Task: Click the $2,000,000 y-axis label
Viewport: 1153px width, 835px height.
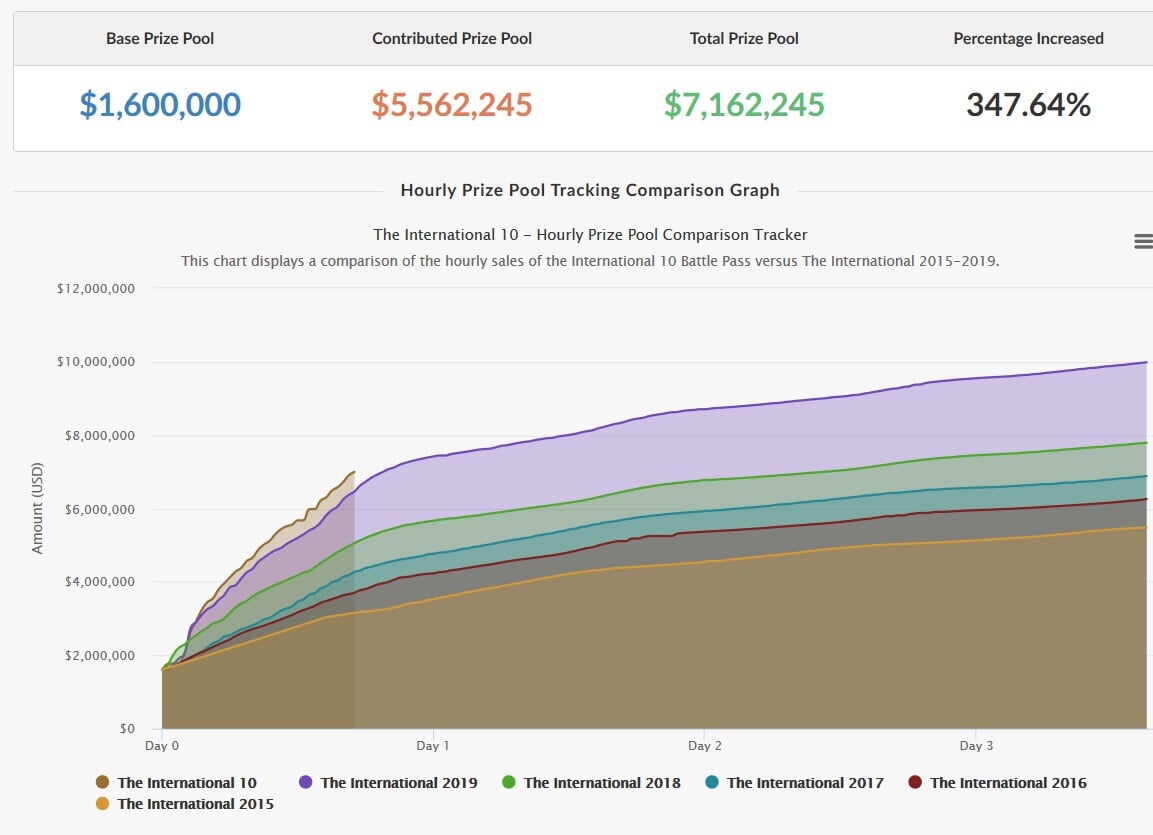Action: [x=99, y=655]
